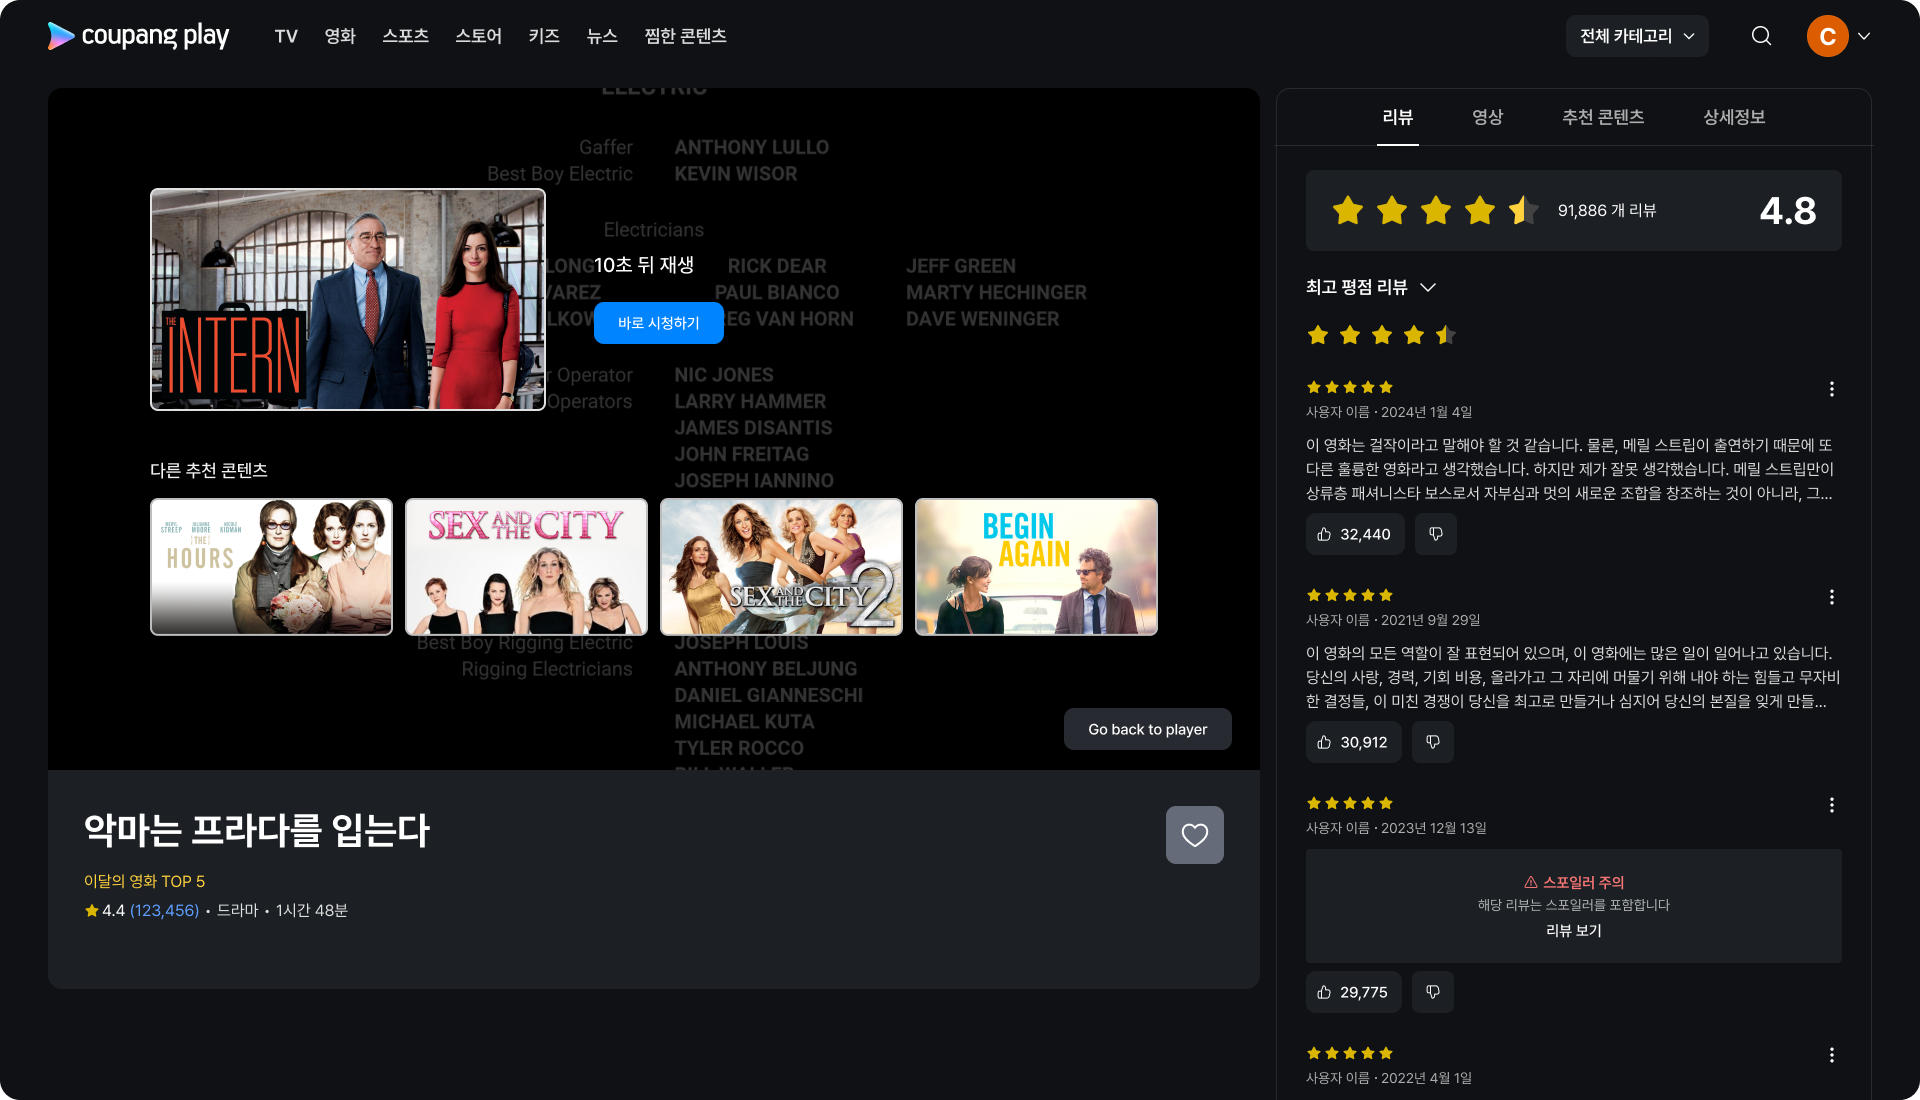
Task: Switch to the 영상 tab
Action: coord(1487,117)
